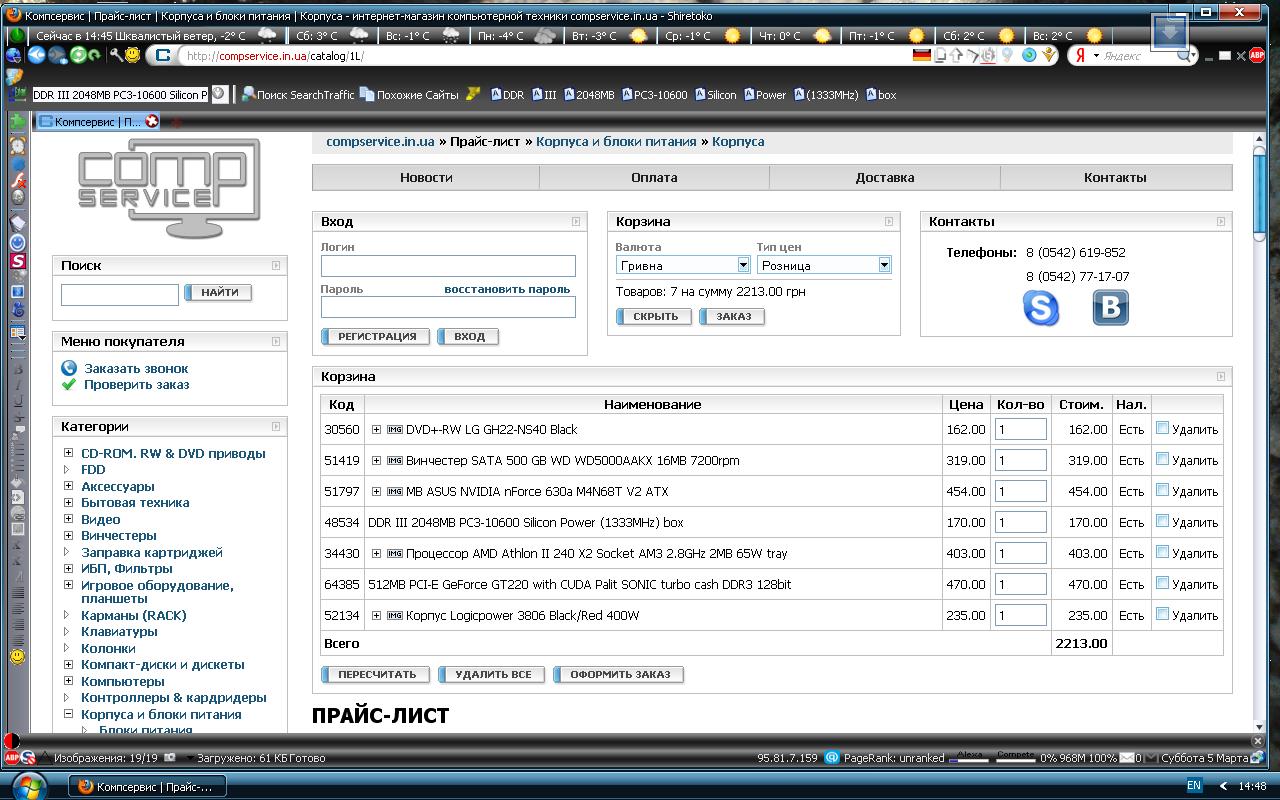Viewport: 1280px width, 800px height.
Task: Click image icon beside DVD+-RW LG GH22-NS40
Action: pyautogui.click(x=394, y=430)
